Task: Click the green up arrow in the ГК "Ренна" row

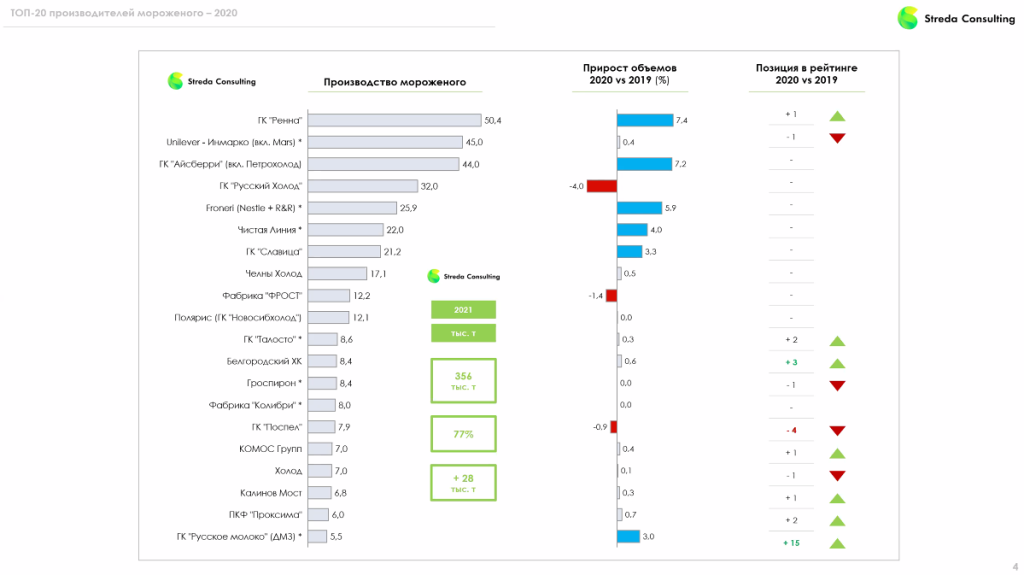Action: [837, 116]
